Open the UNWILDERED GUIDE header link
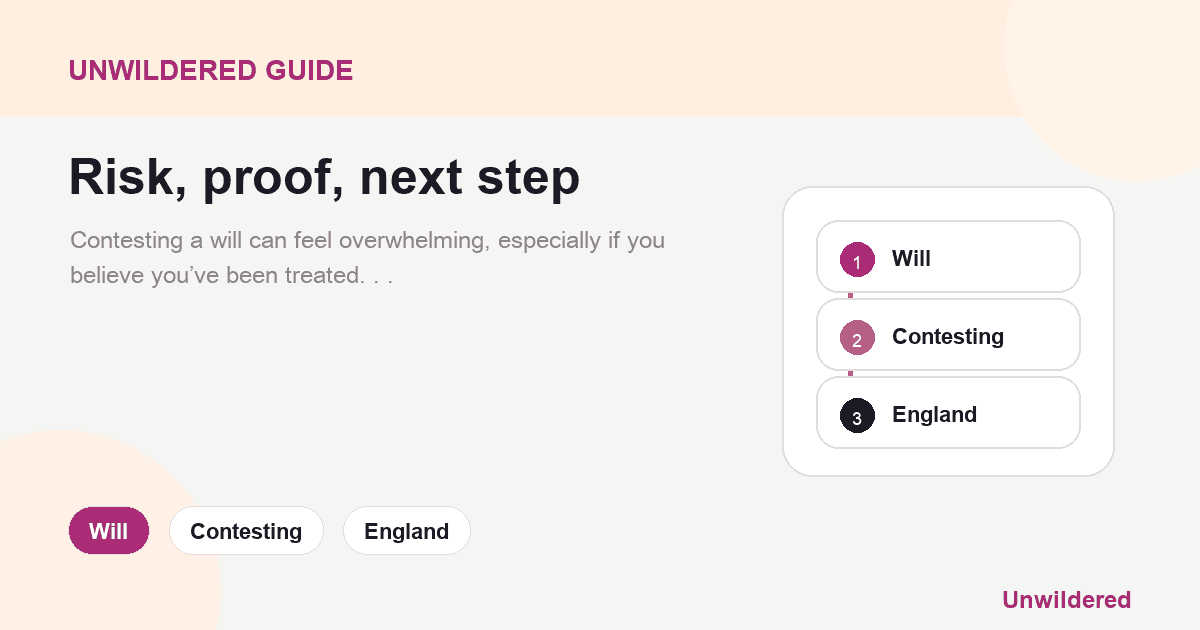The width and height of the screenshot is (1200, 630). tap(211, 71)
